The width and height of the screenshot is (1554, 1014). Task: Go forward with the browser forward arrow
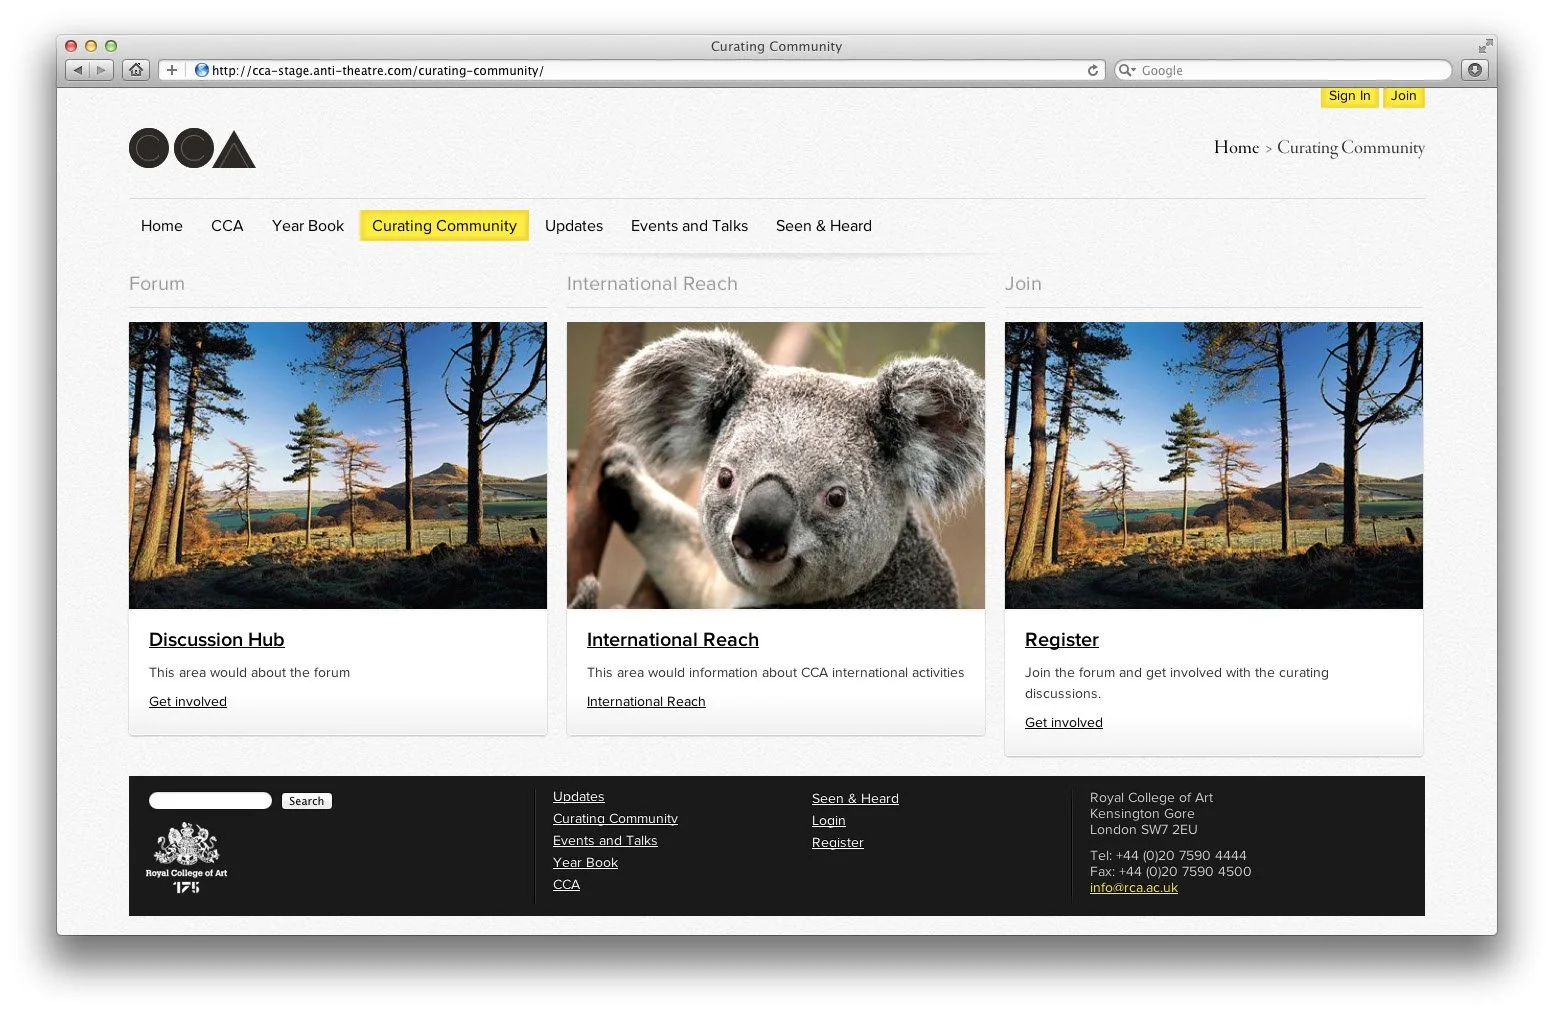pos(101,70)
